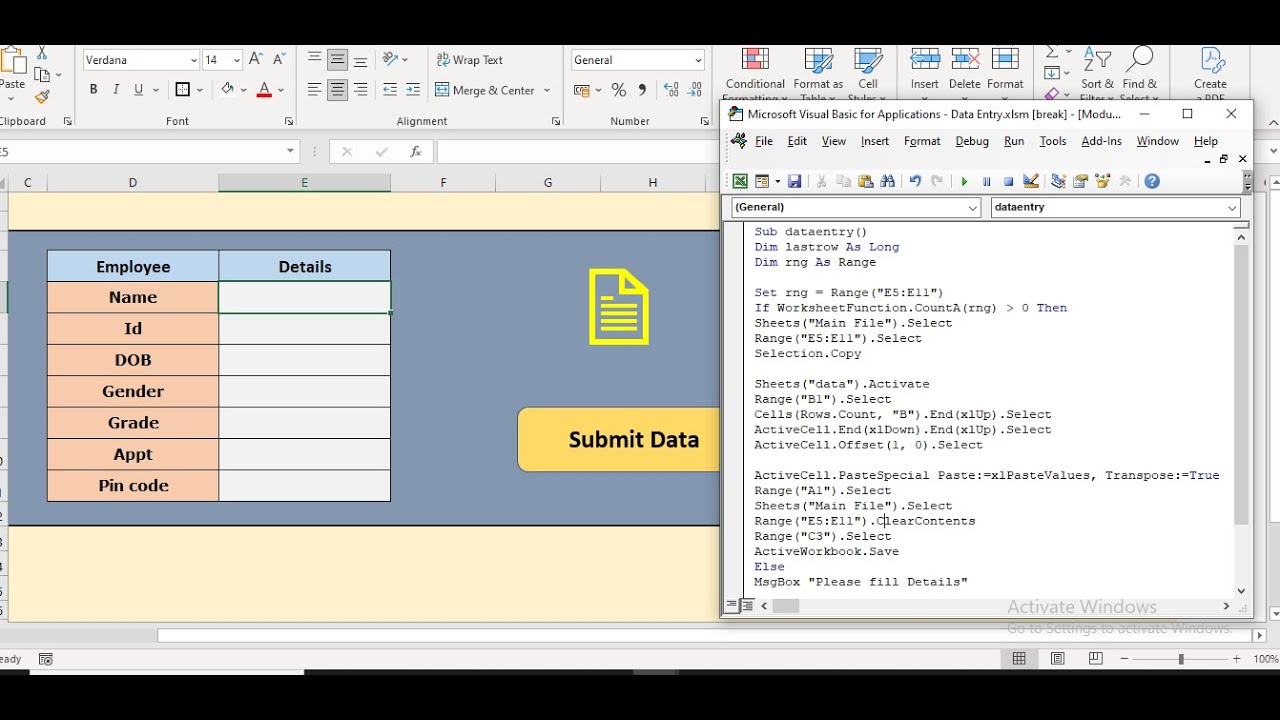This screenshot has width=1280, height=720.
Task: Click Increase Indent icon
Action: click(x=413, y=90)
